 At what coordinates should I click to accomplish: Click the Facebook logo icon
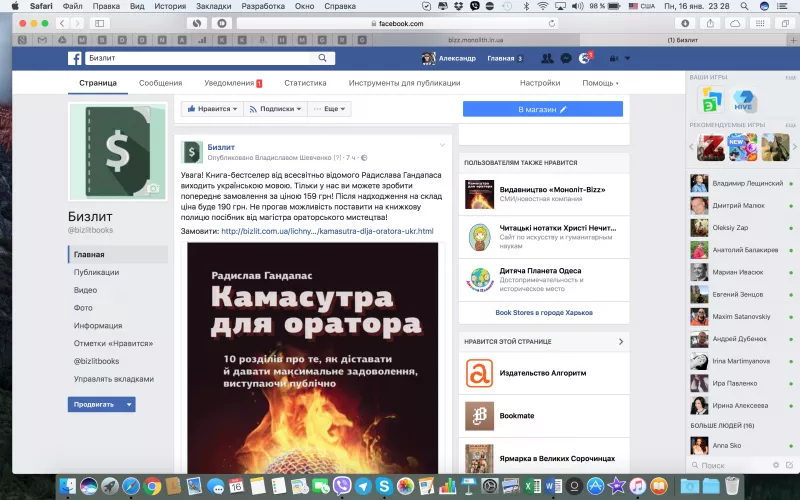tap(74, 58)
